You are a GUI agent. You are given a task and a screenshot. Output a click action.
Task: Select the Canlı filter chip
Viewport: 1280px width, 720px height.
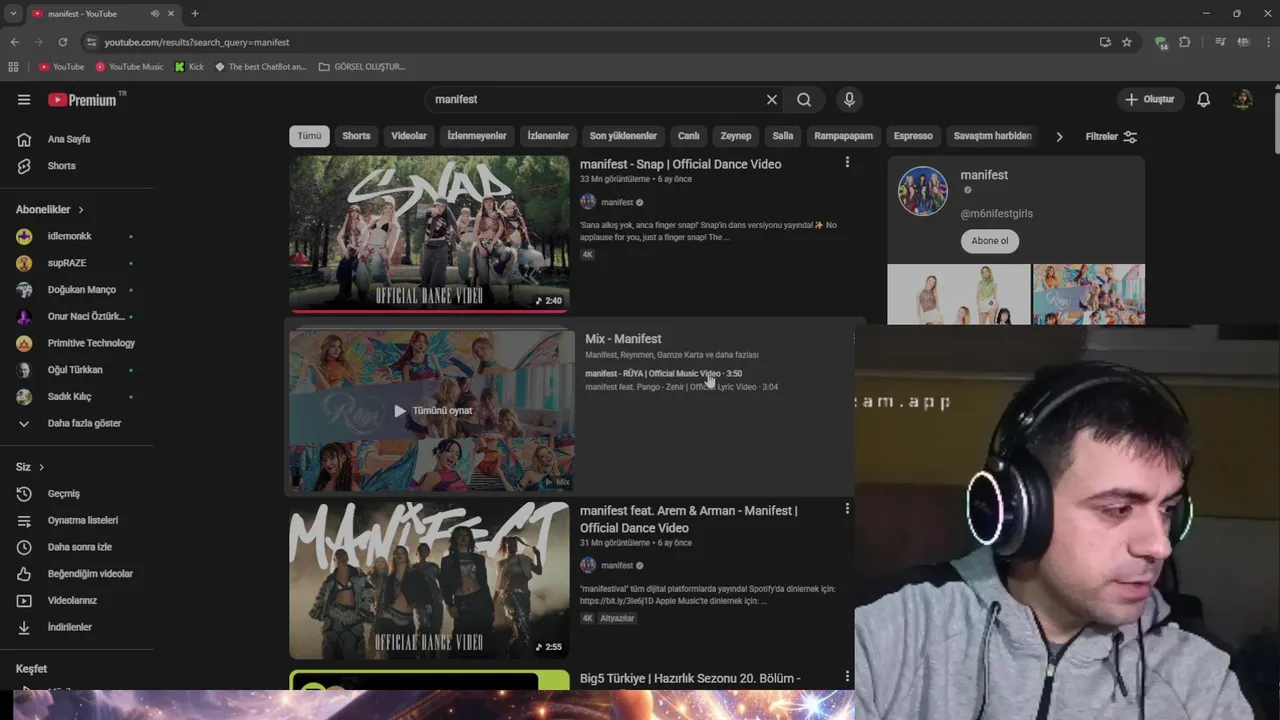click(689, 136)
